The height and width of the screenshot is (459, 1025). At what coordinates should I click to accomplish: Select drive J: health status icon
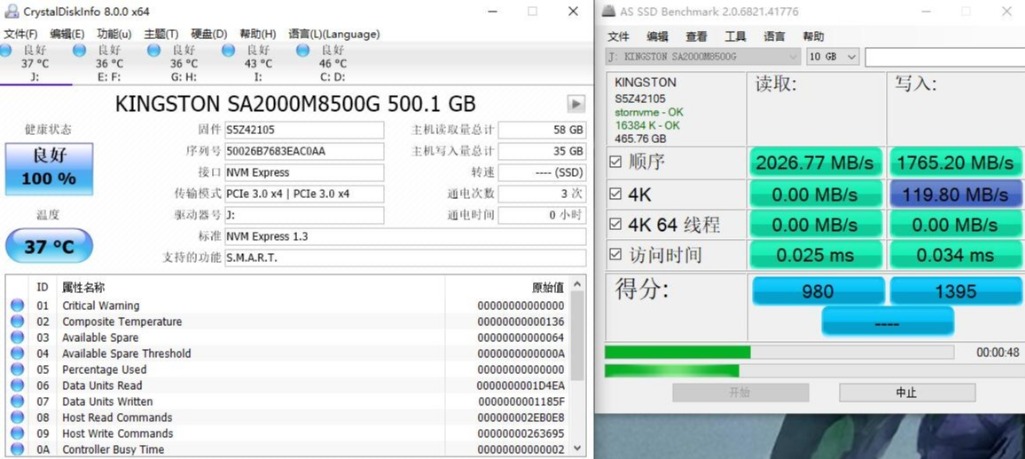tap(5, 50)
